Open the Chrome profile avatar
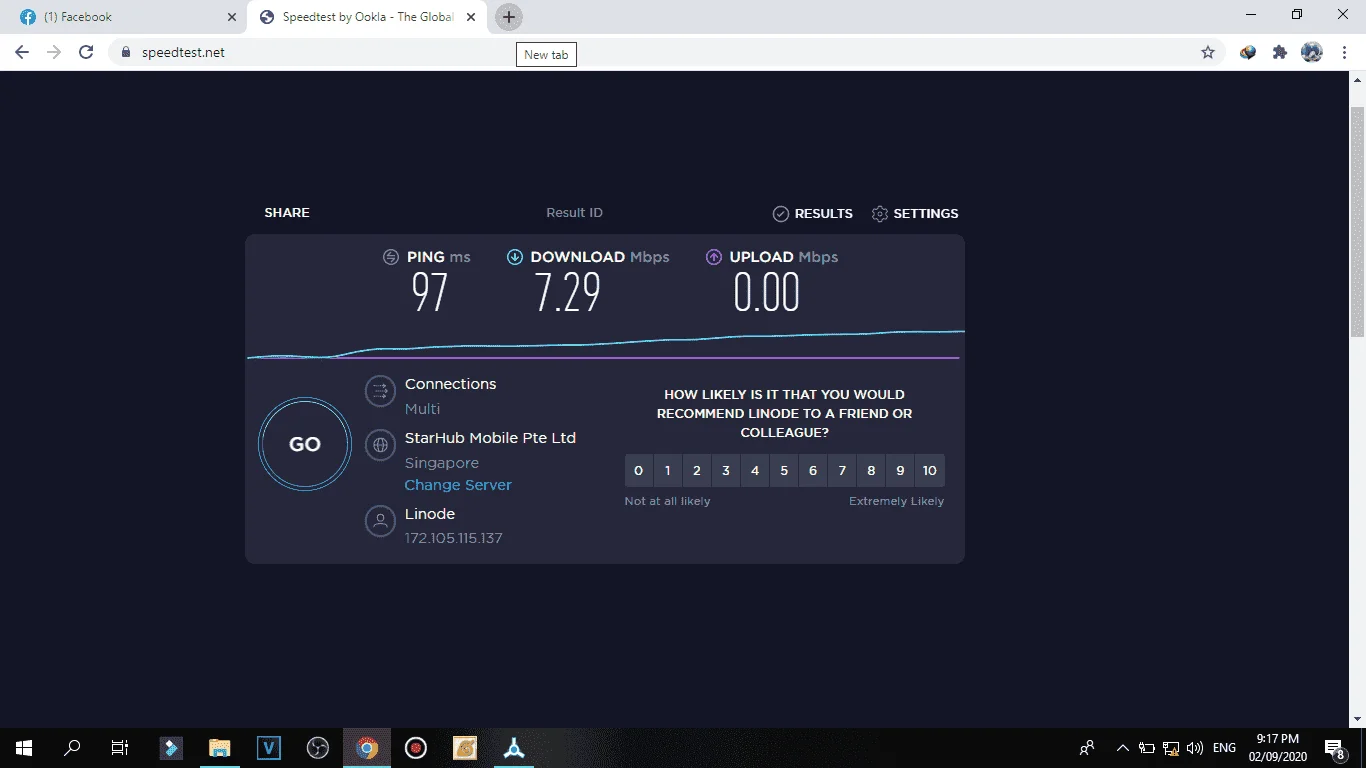This screenshot has width=1366, height=768. [x=1312, y=52]
